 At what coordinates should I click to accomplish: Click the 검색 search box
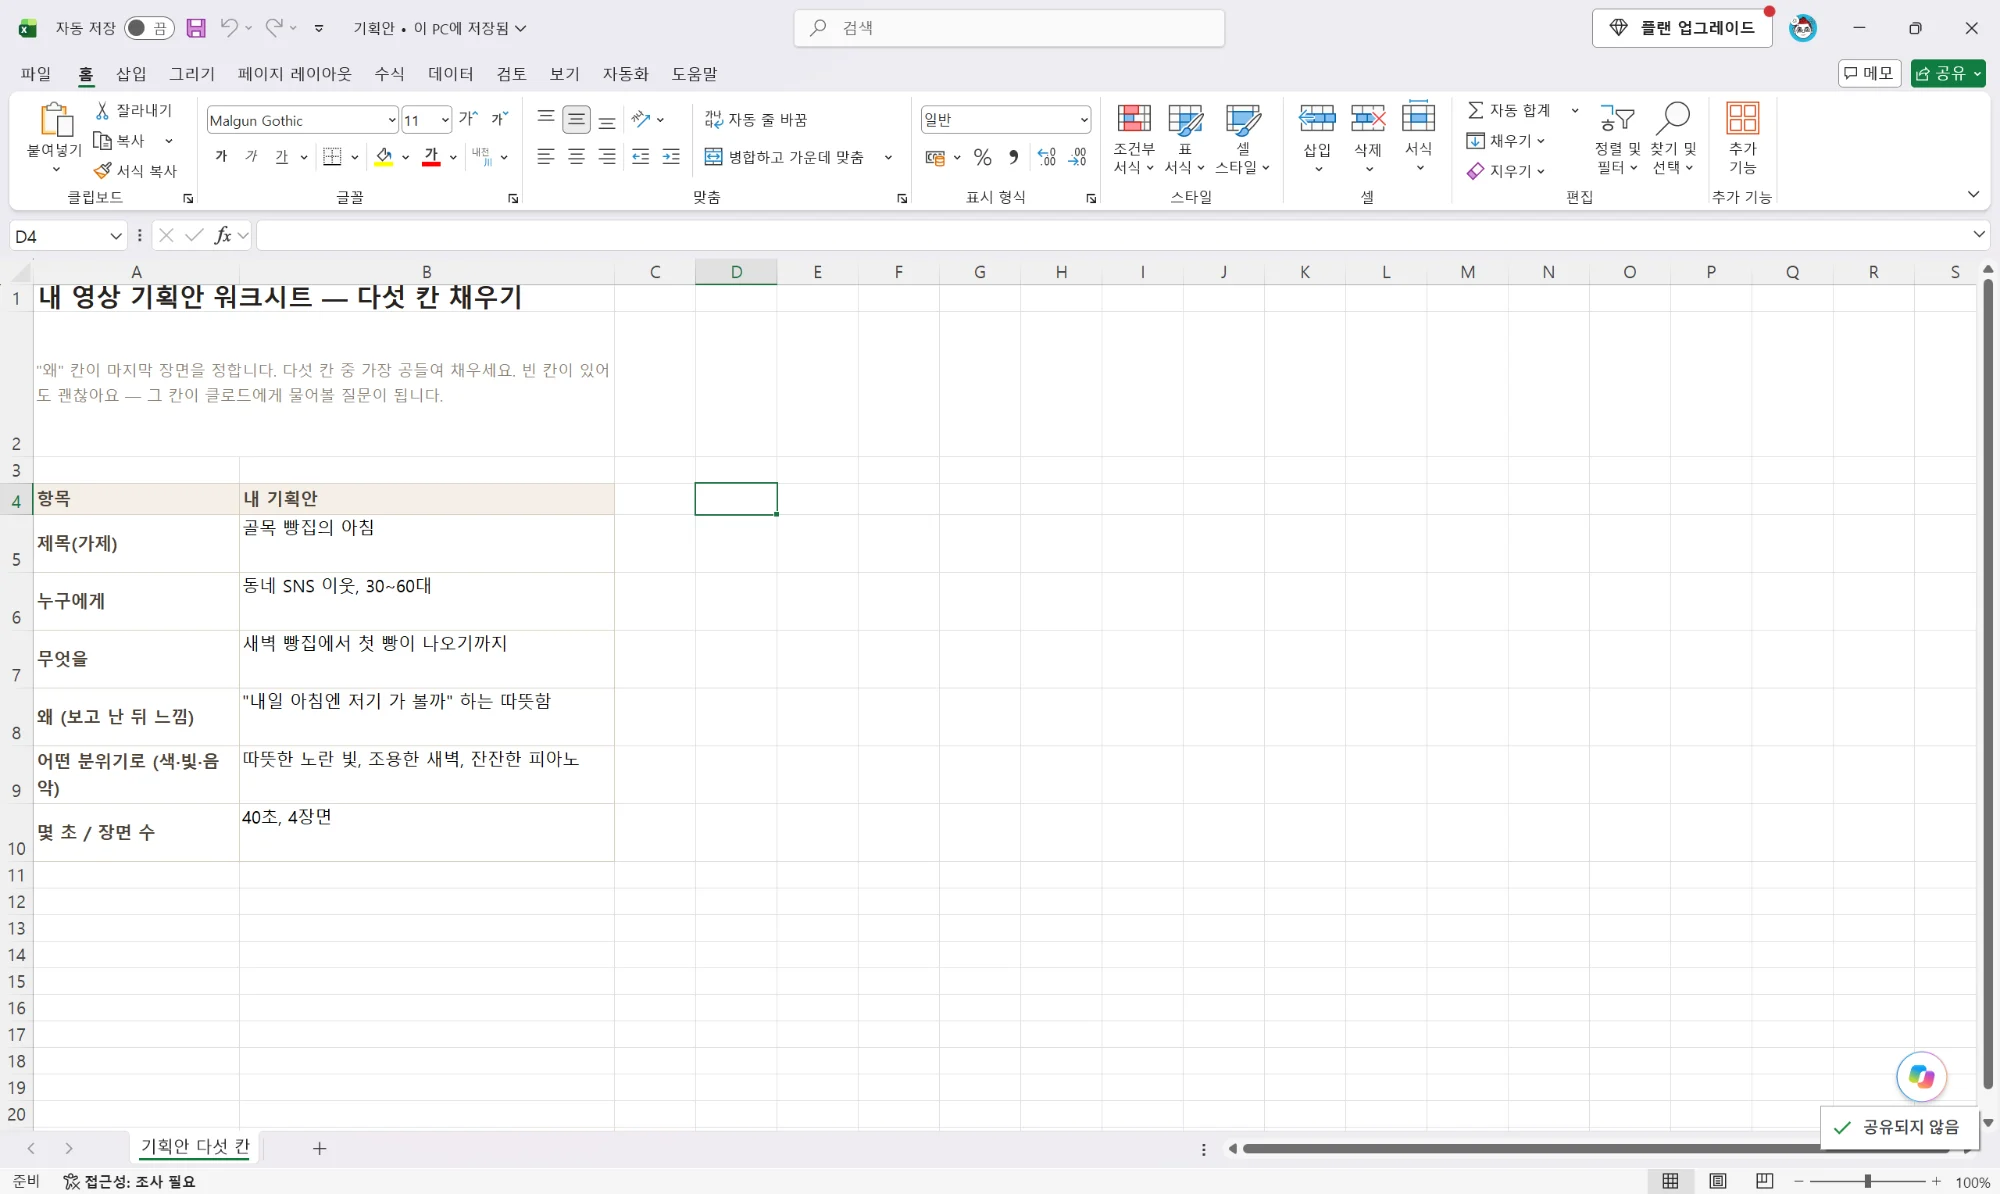[x=1009, y=28]
